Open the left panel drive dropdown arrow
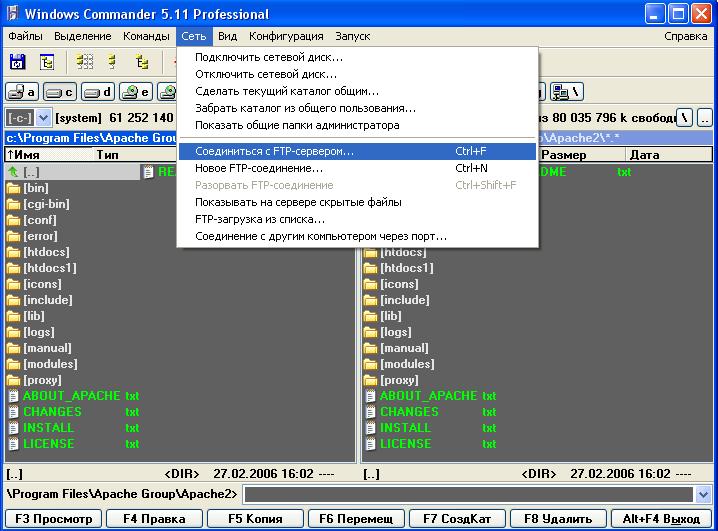 43,118
